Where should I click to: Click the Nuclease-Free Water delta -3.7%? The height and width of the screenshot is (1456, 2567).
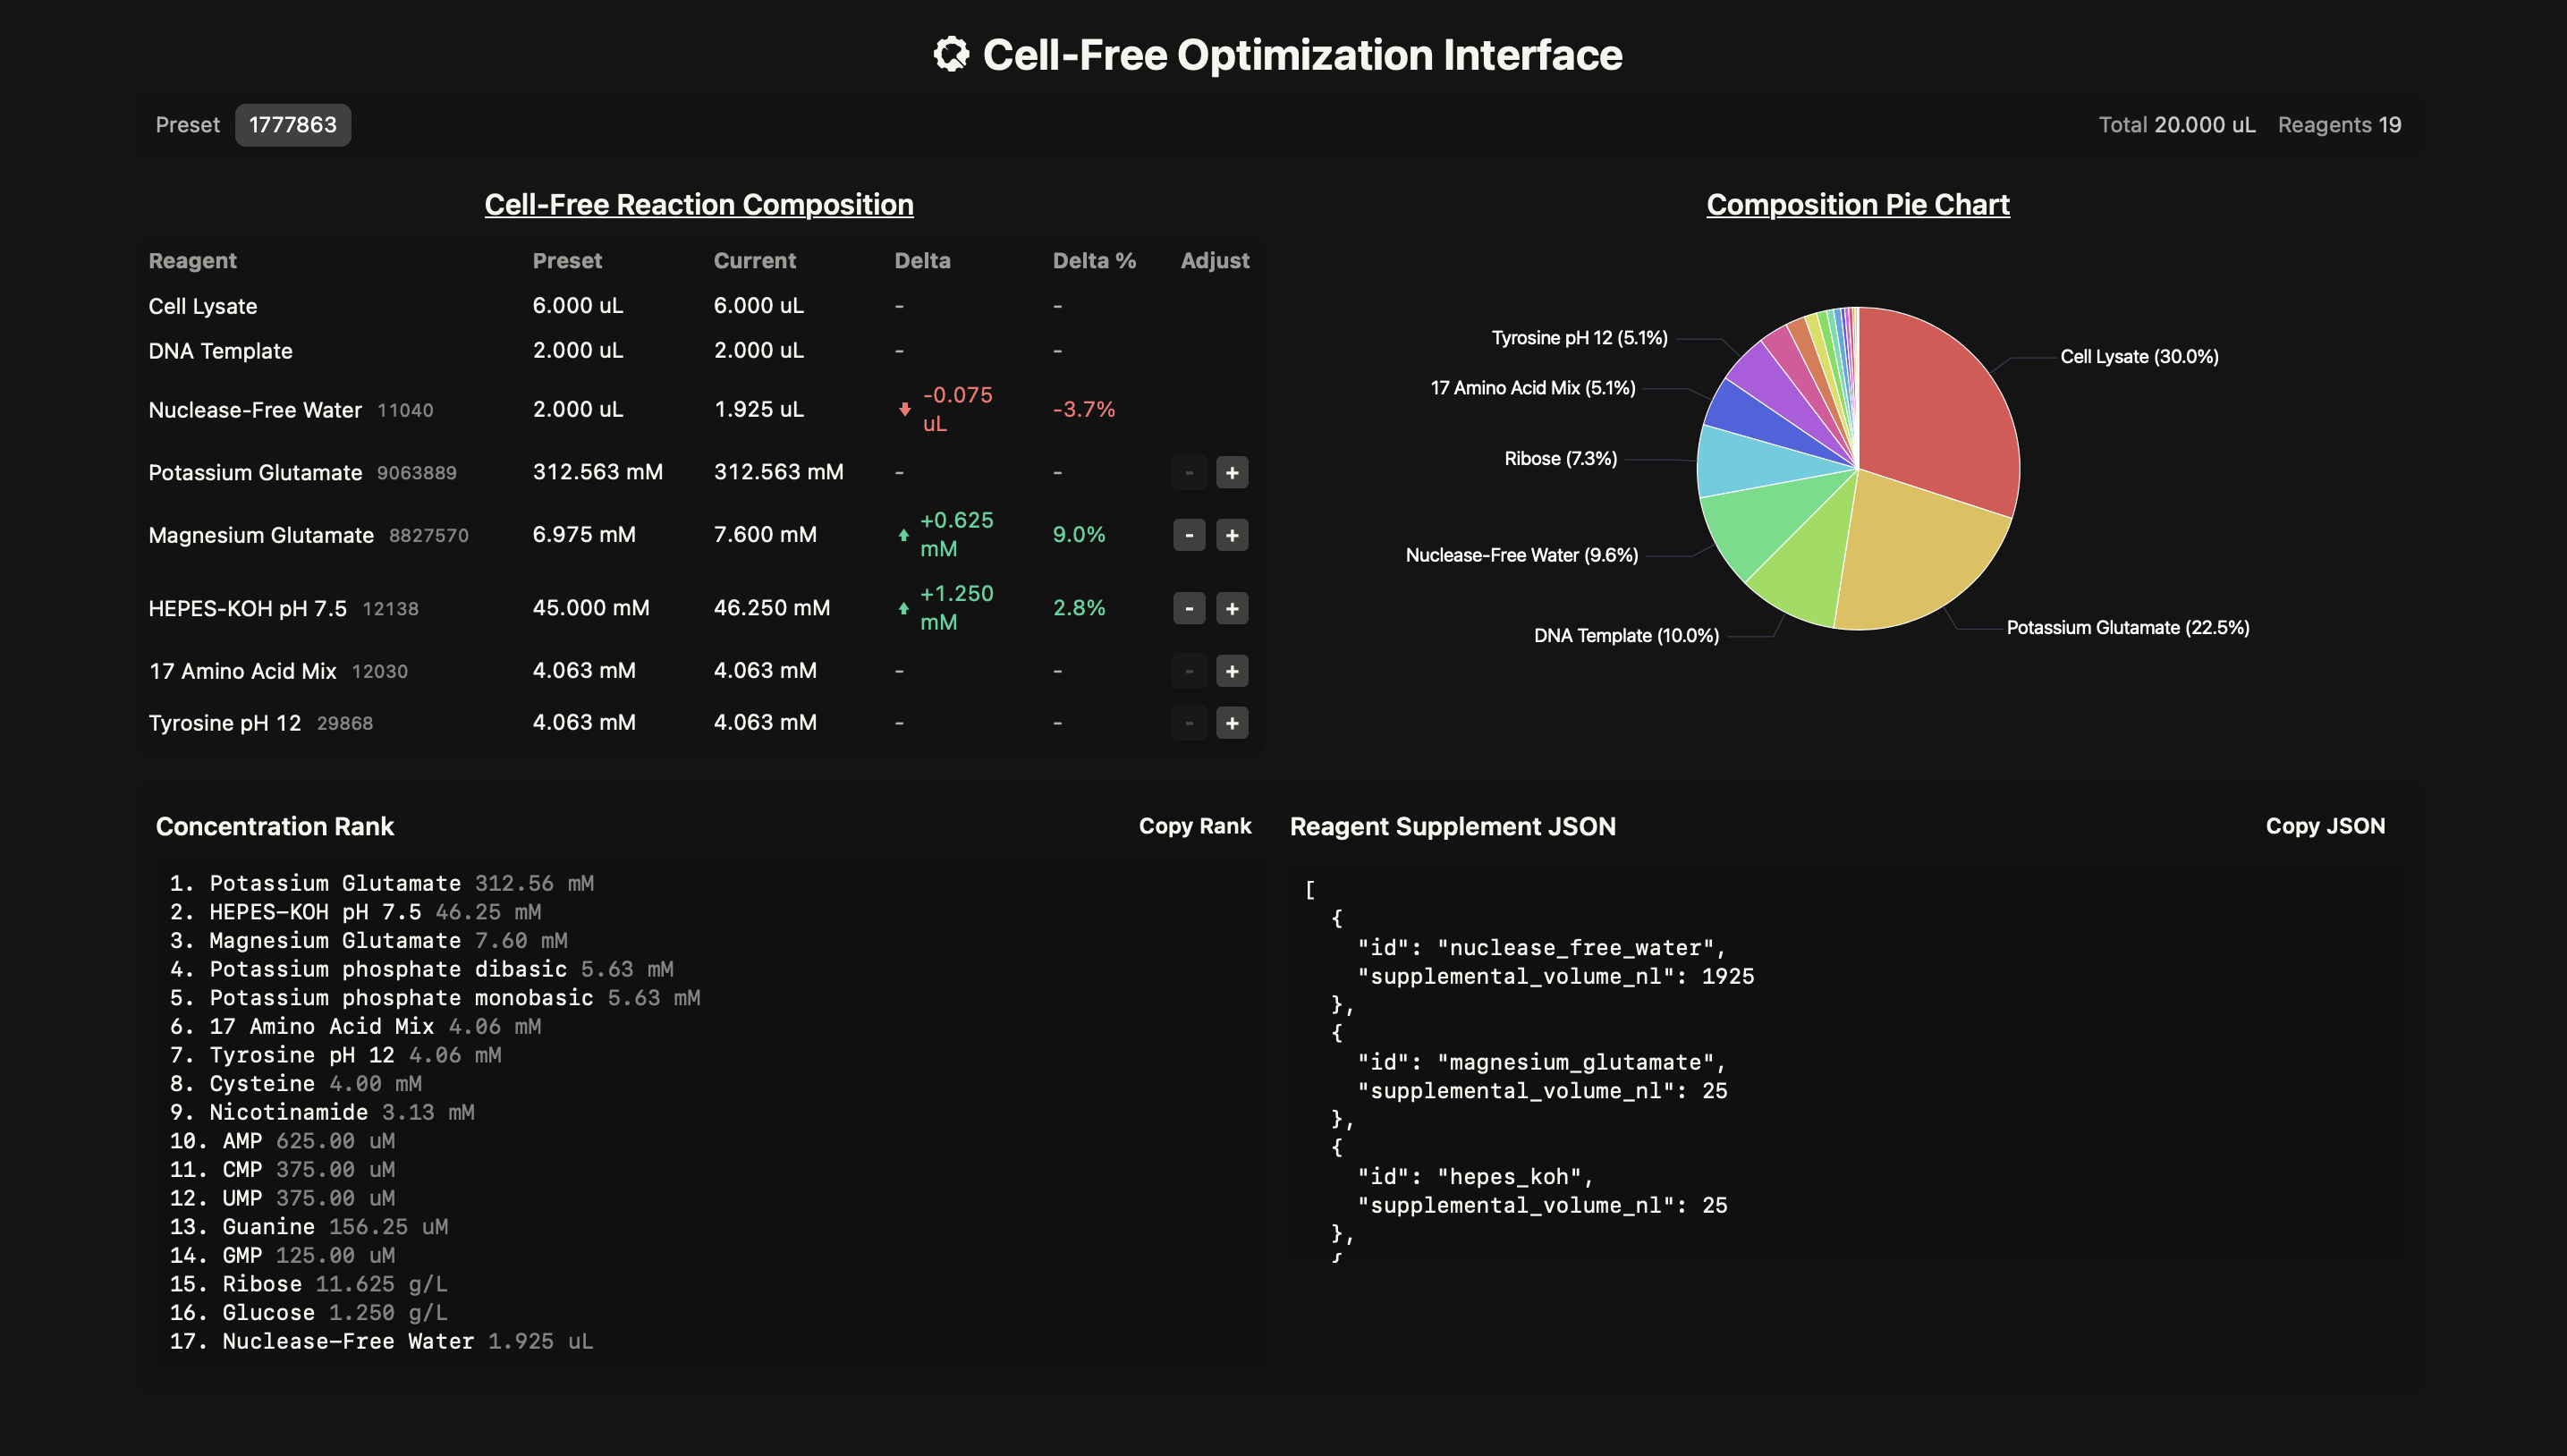point(1084,409)
